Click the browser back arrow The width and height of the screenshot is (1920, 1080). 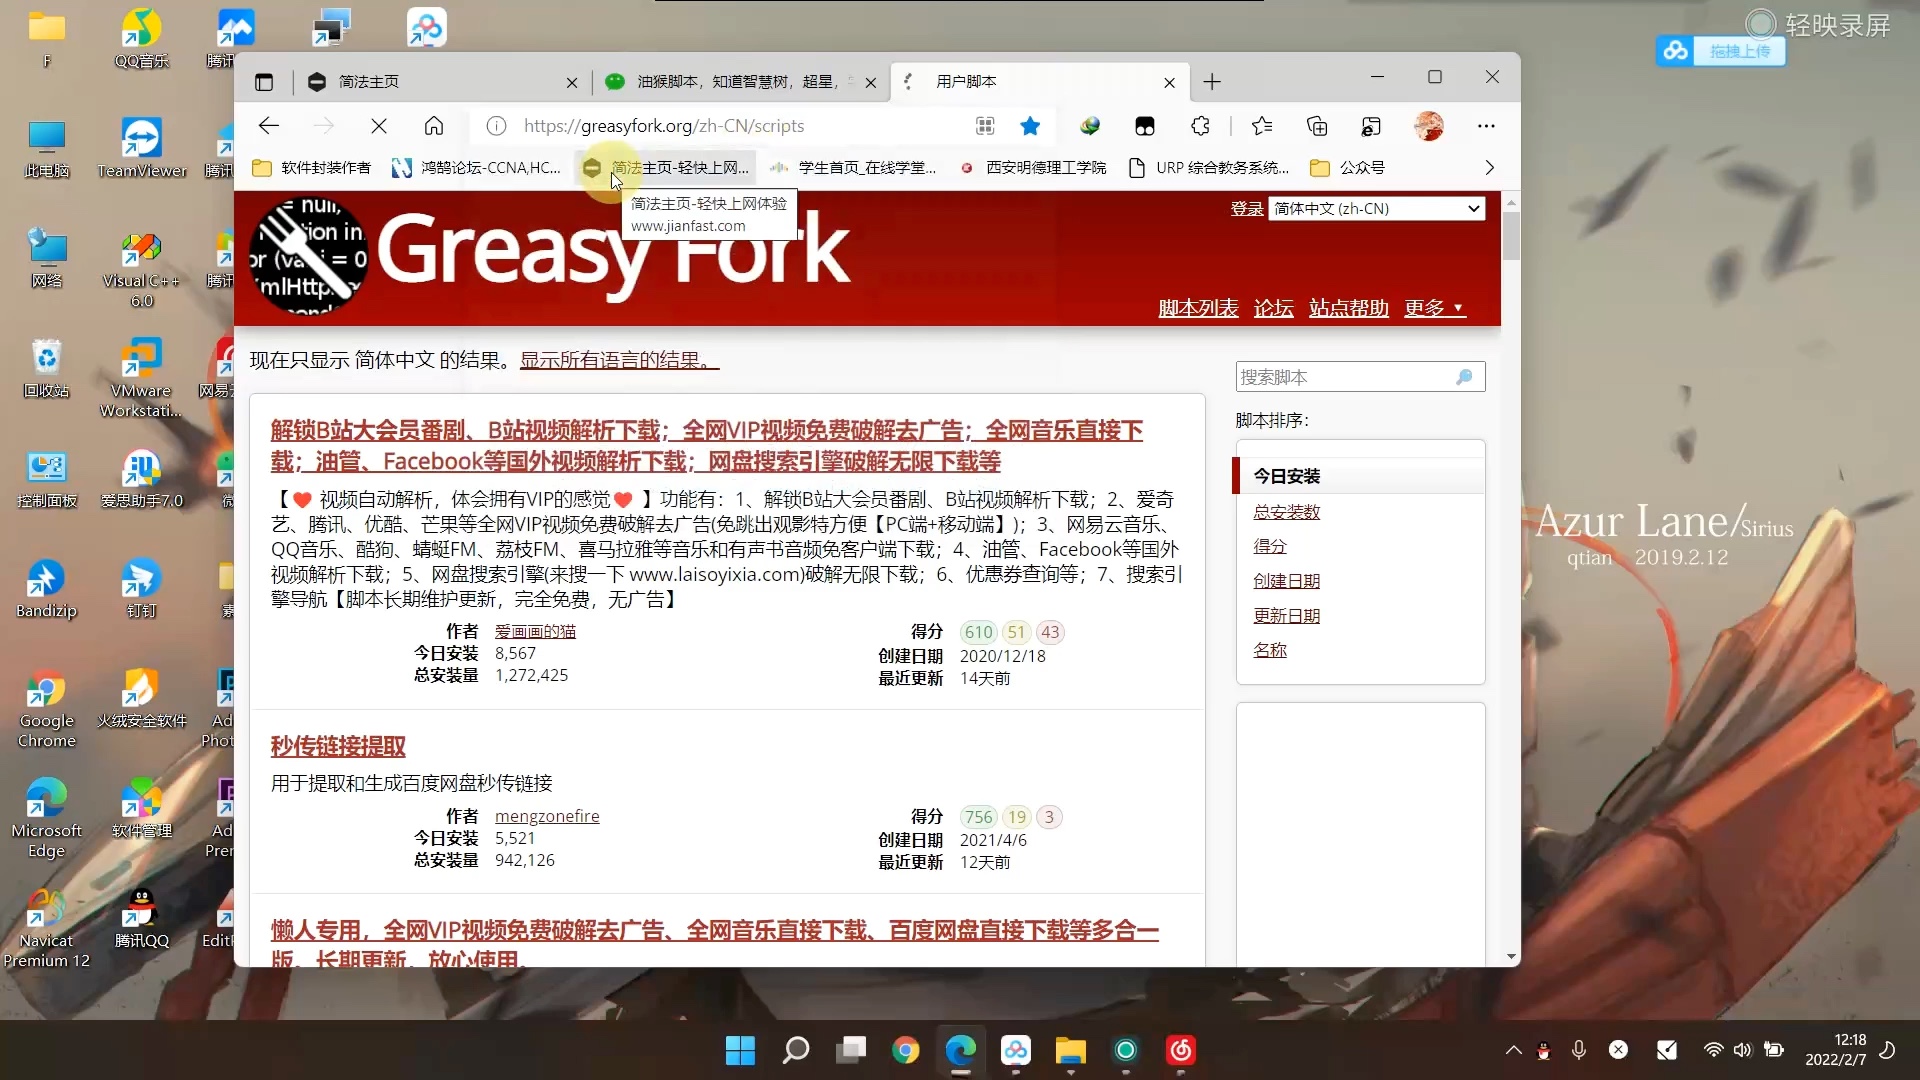(268, 126)
